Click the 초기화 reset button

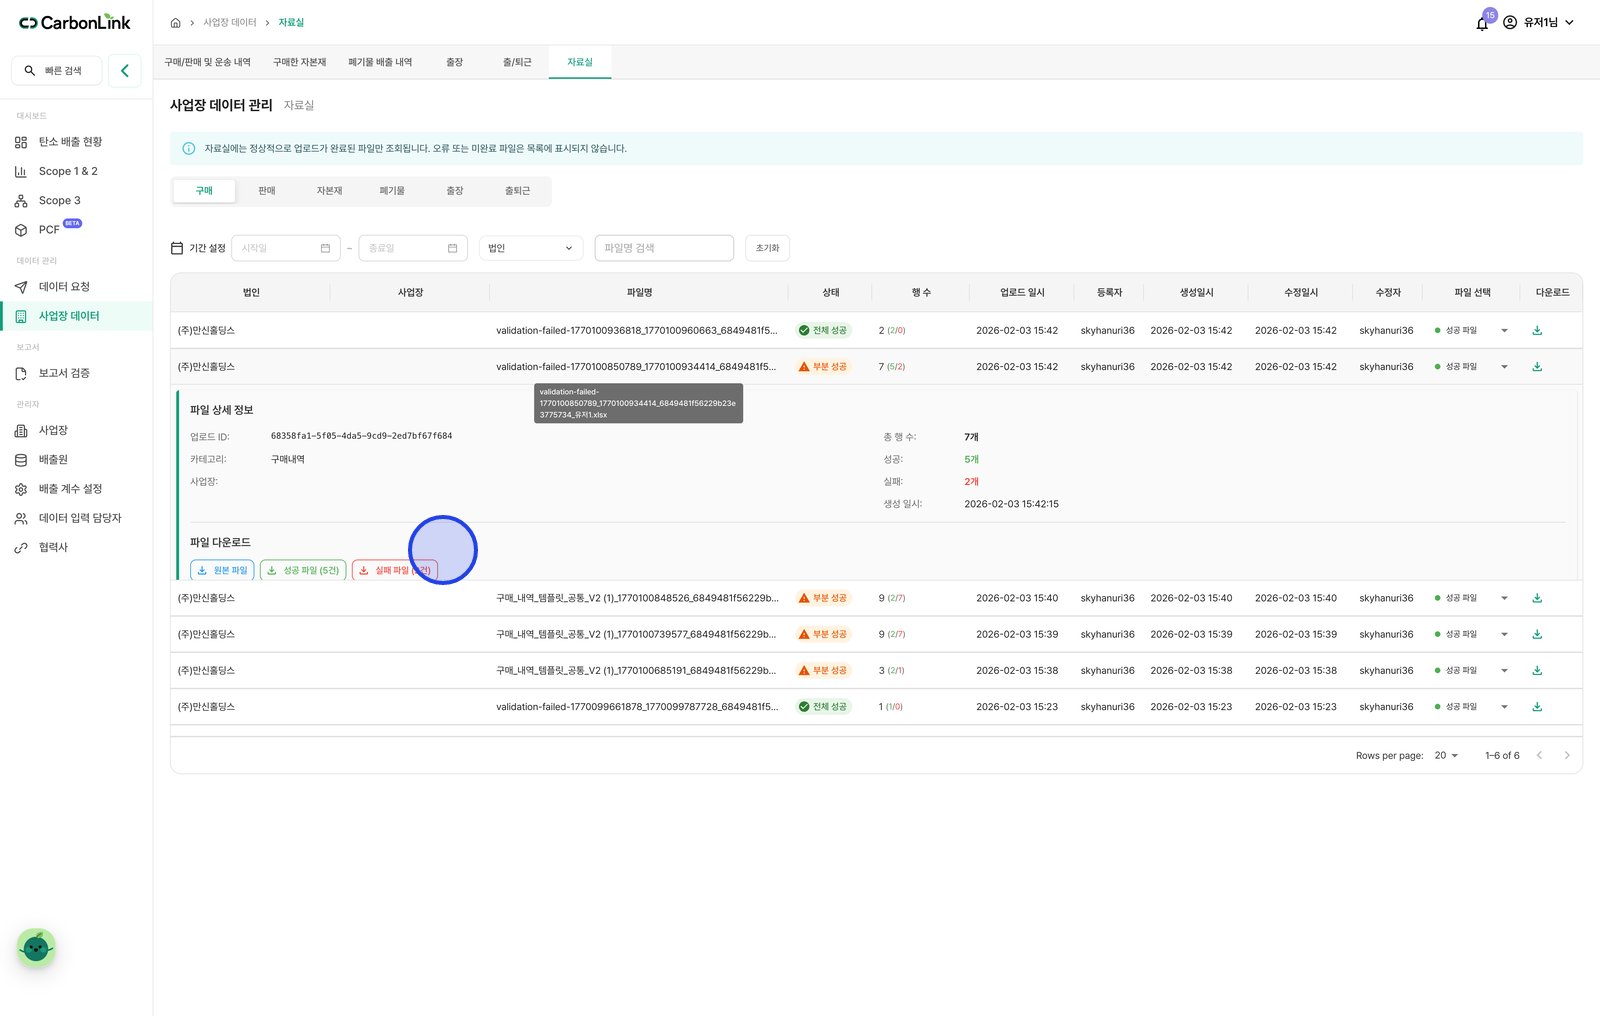pyautogui.click(x=767, y=248)
